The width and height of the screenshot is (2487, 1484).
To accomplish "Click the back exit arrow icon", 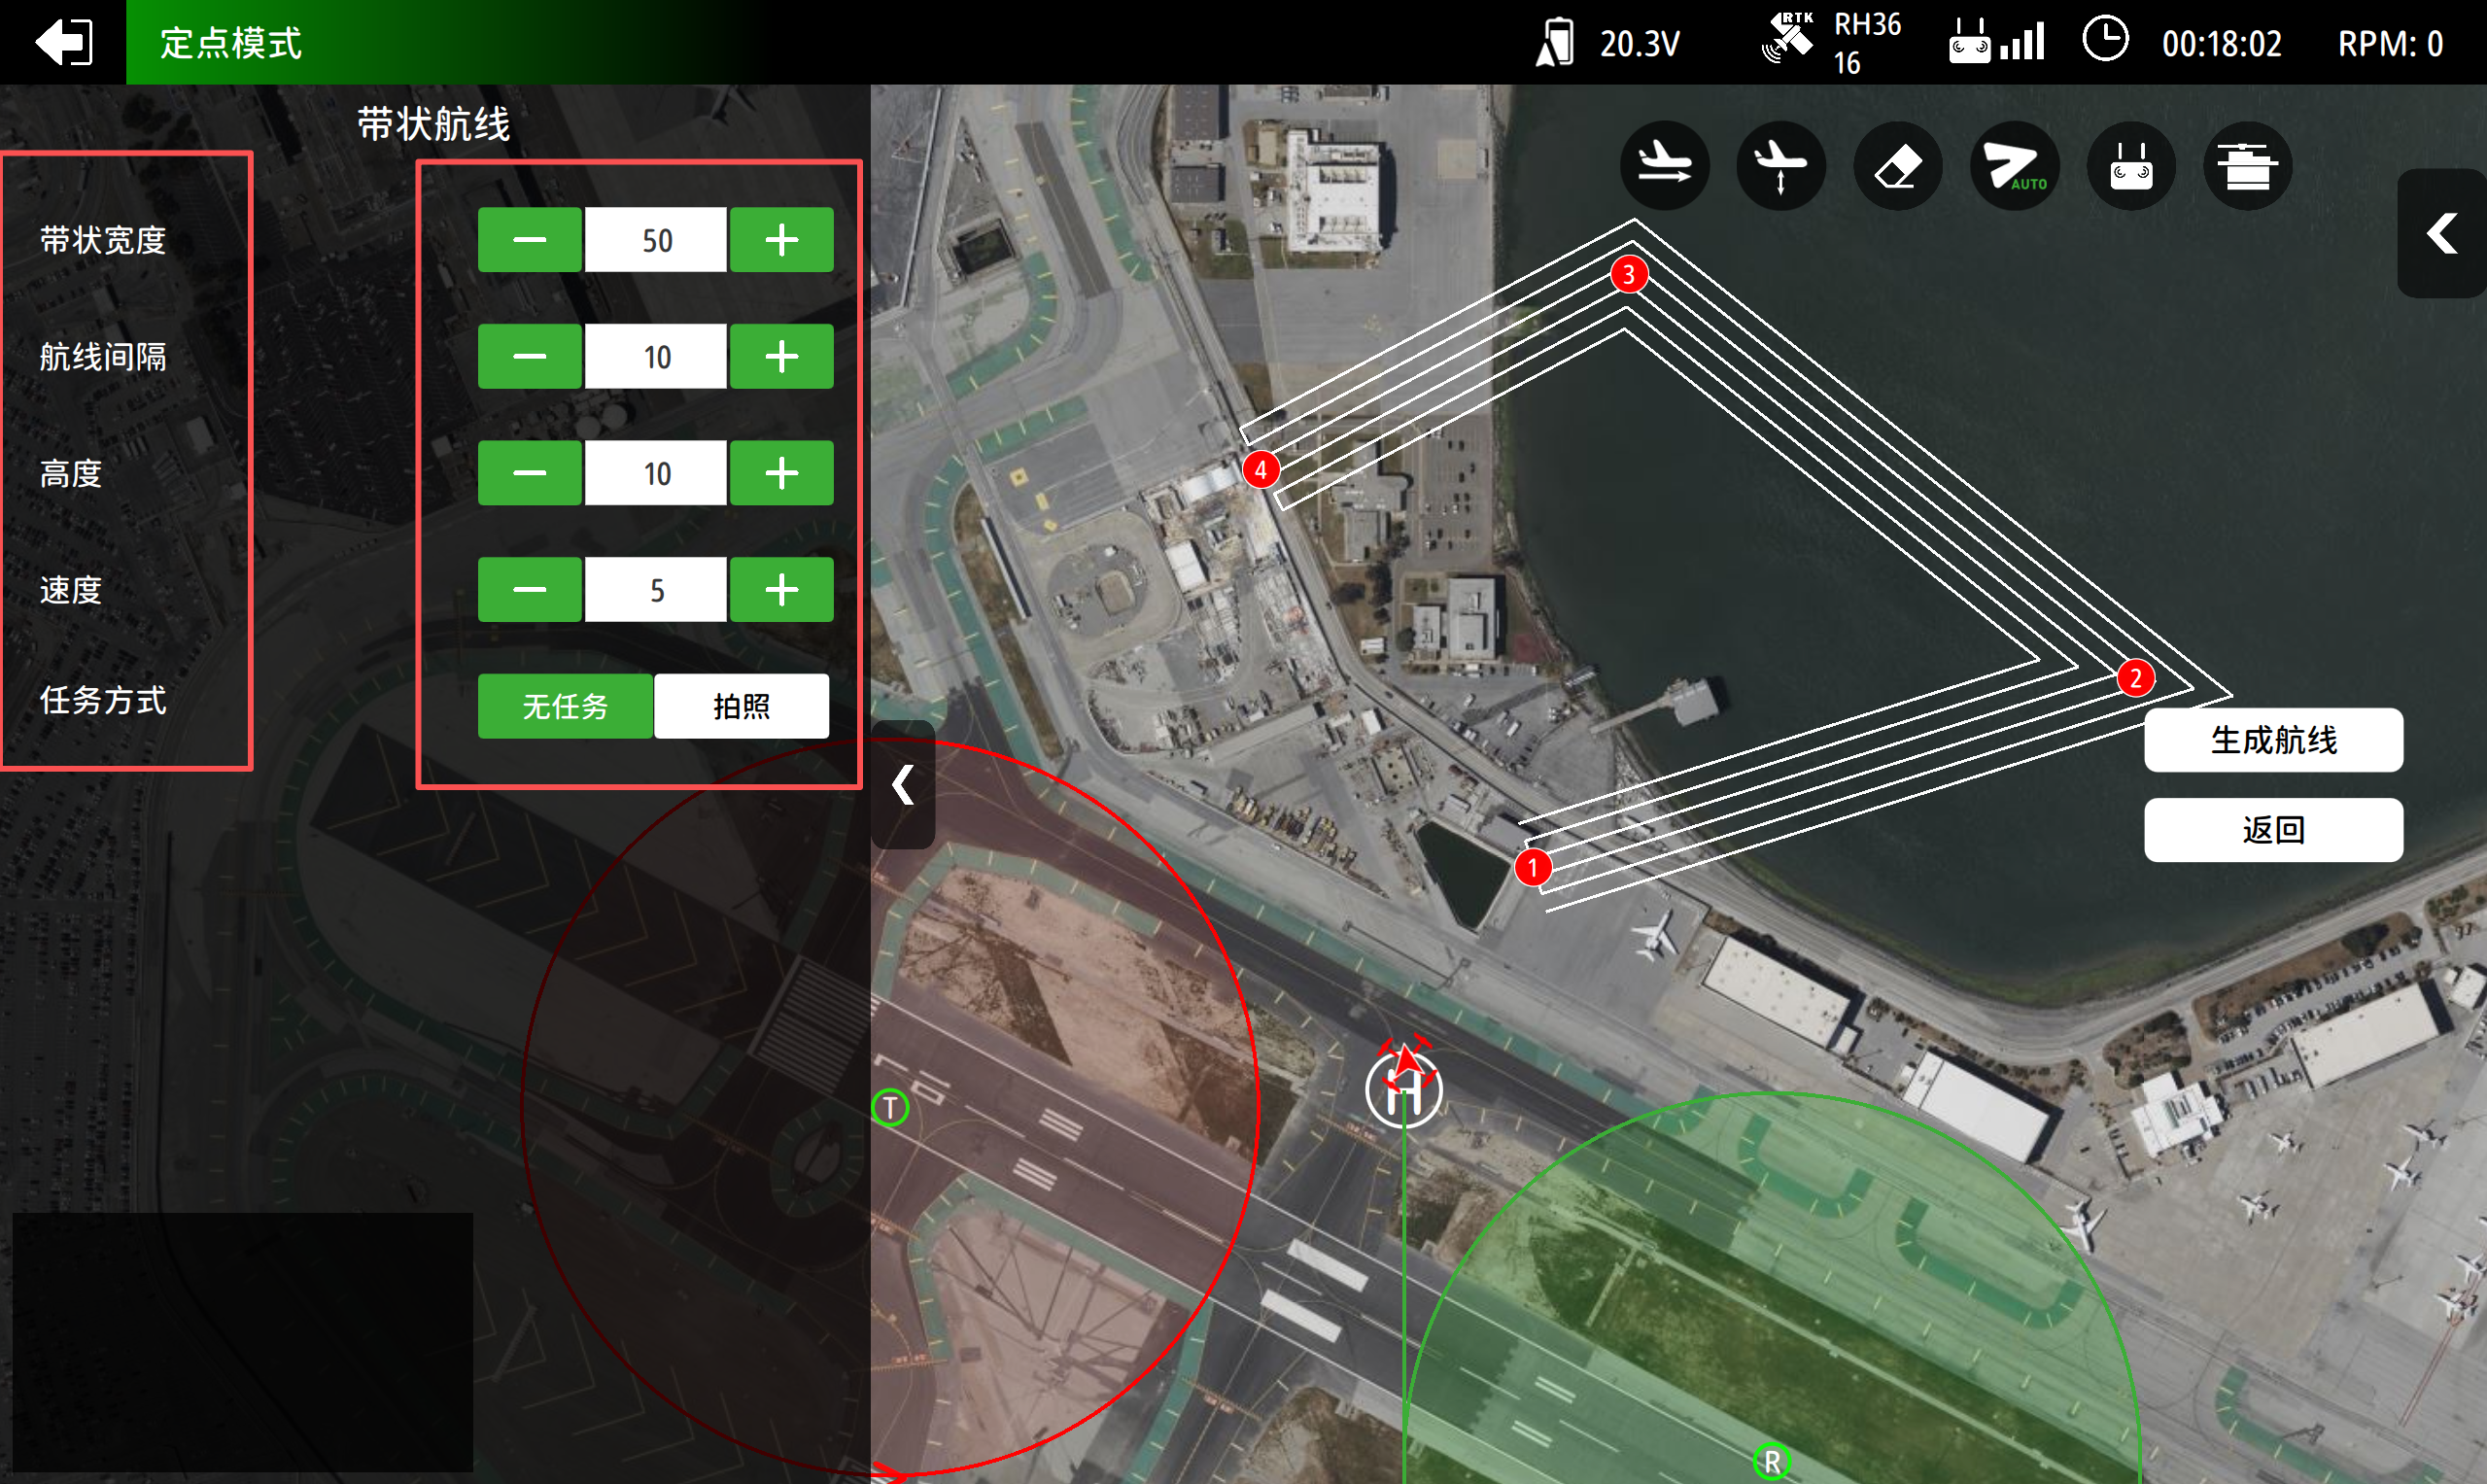I will 64,42.
